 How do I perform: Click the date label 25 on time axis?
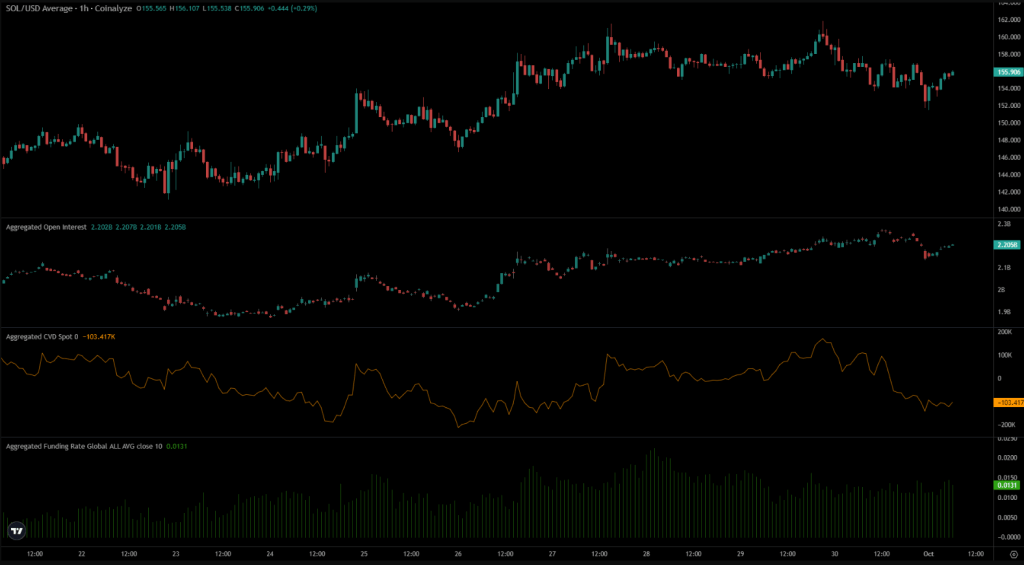[364, 554]
